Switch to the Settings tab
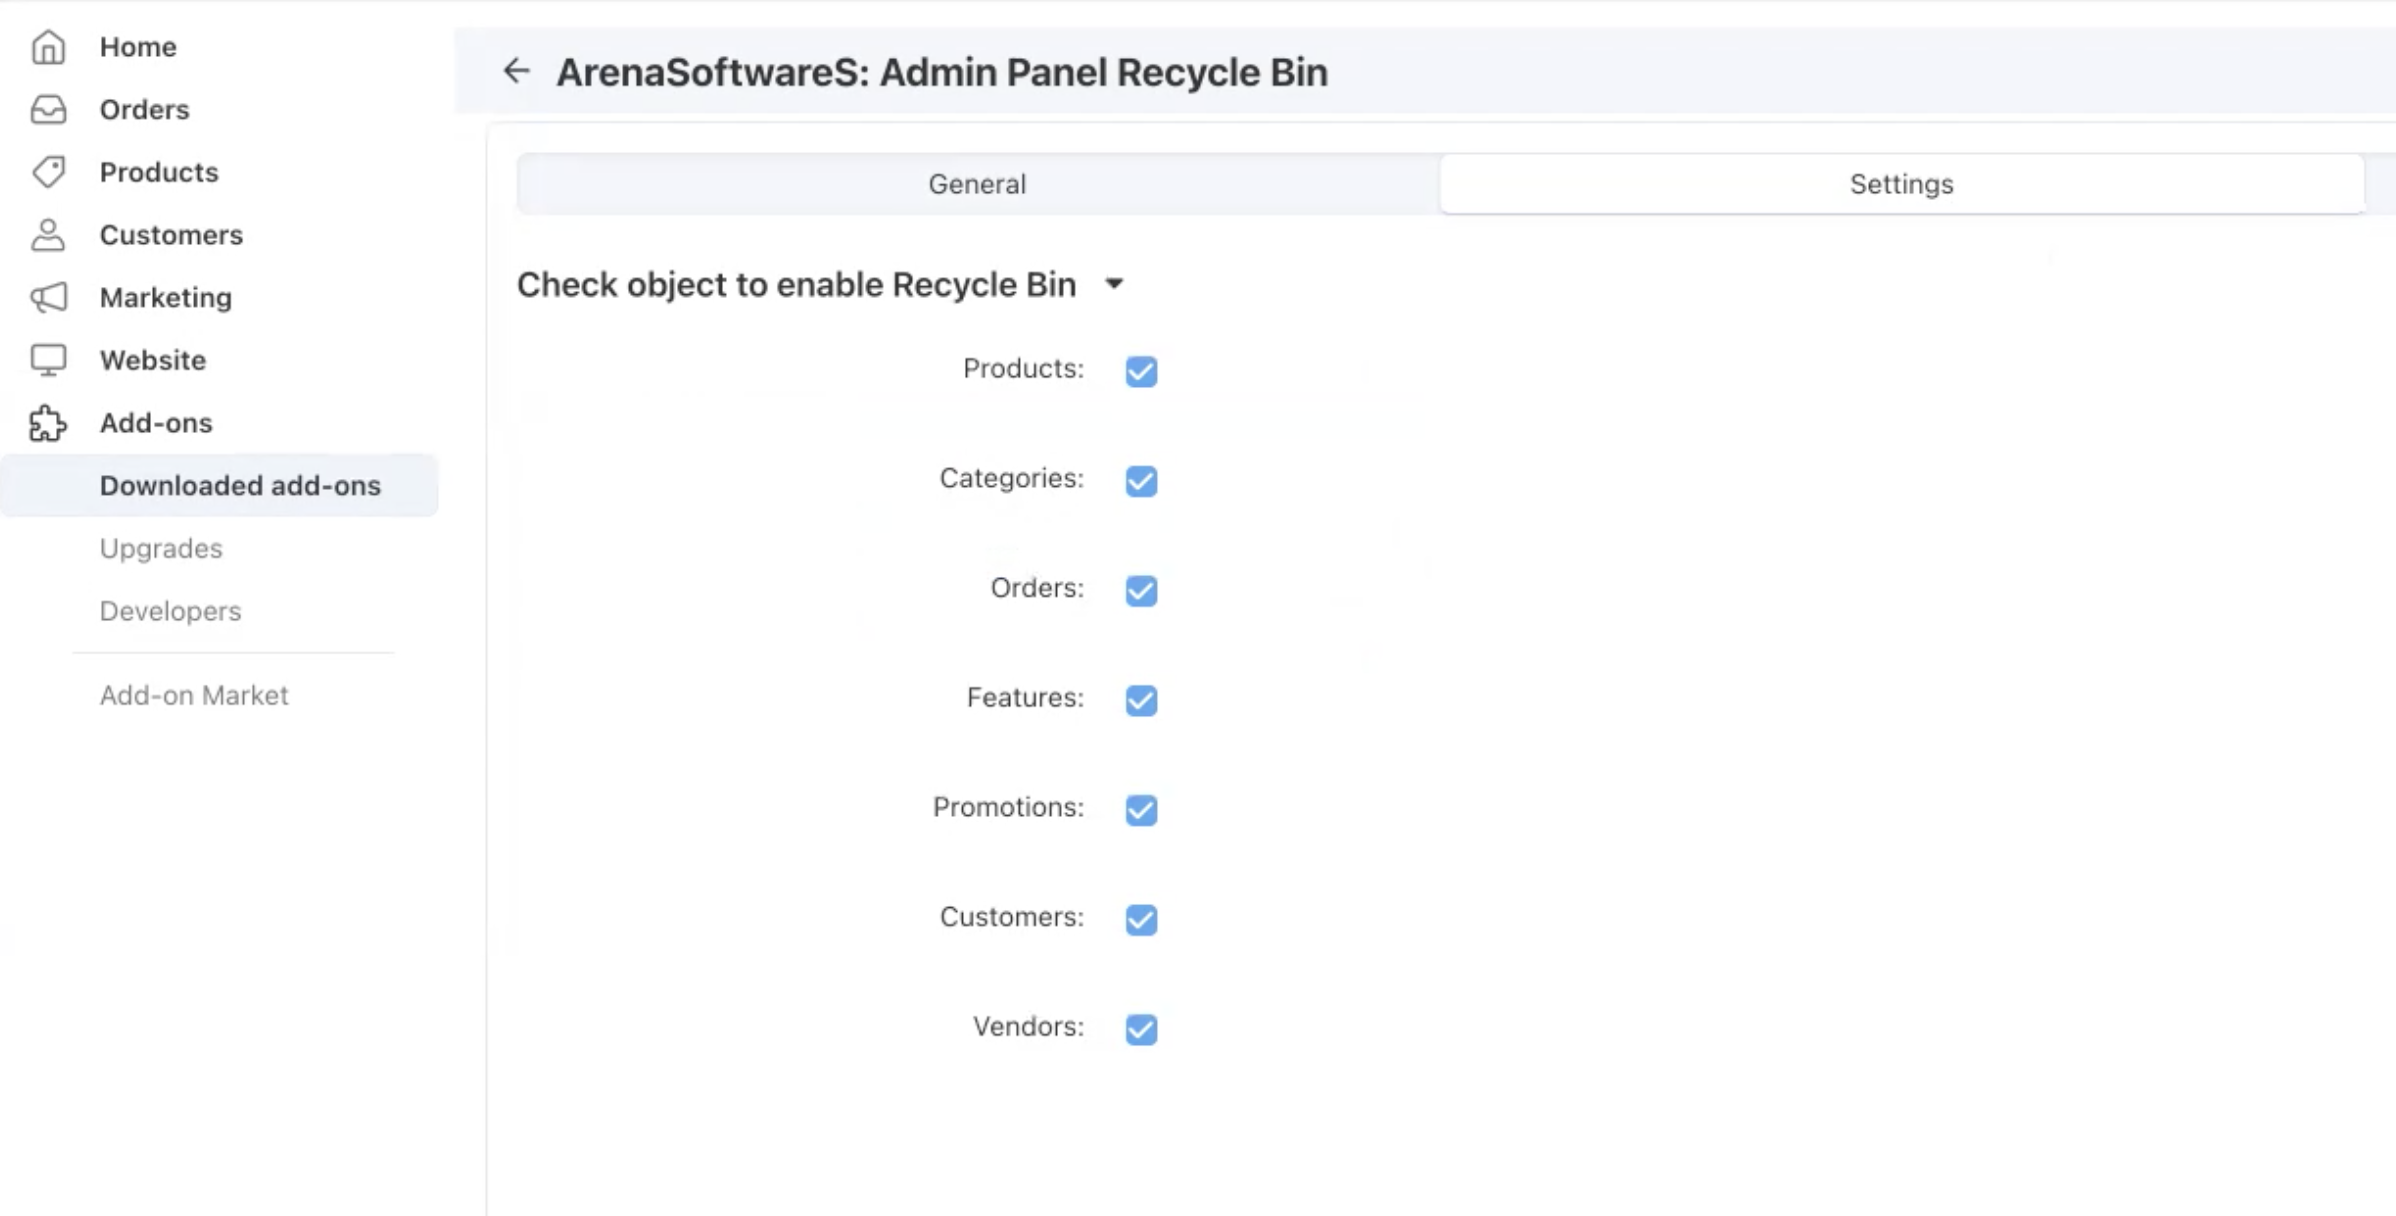2396x1216 pixels. coord(1901,184)
